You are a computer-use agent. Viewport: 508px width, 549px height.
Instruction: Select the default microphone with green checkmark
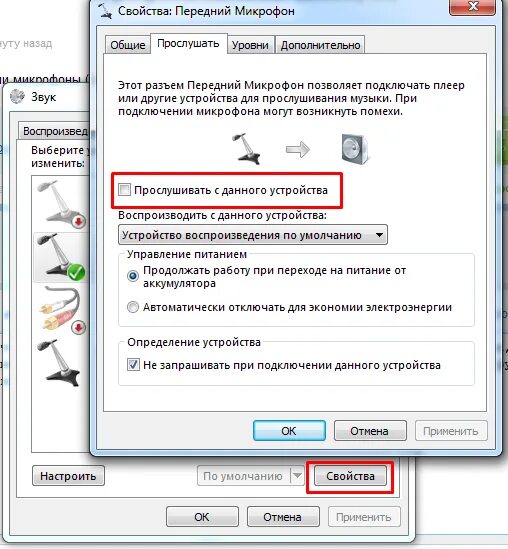coord(61,257)
